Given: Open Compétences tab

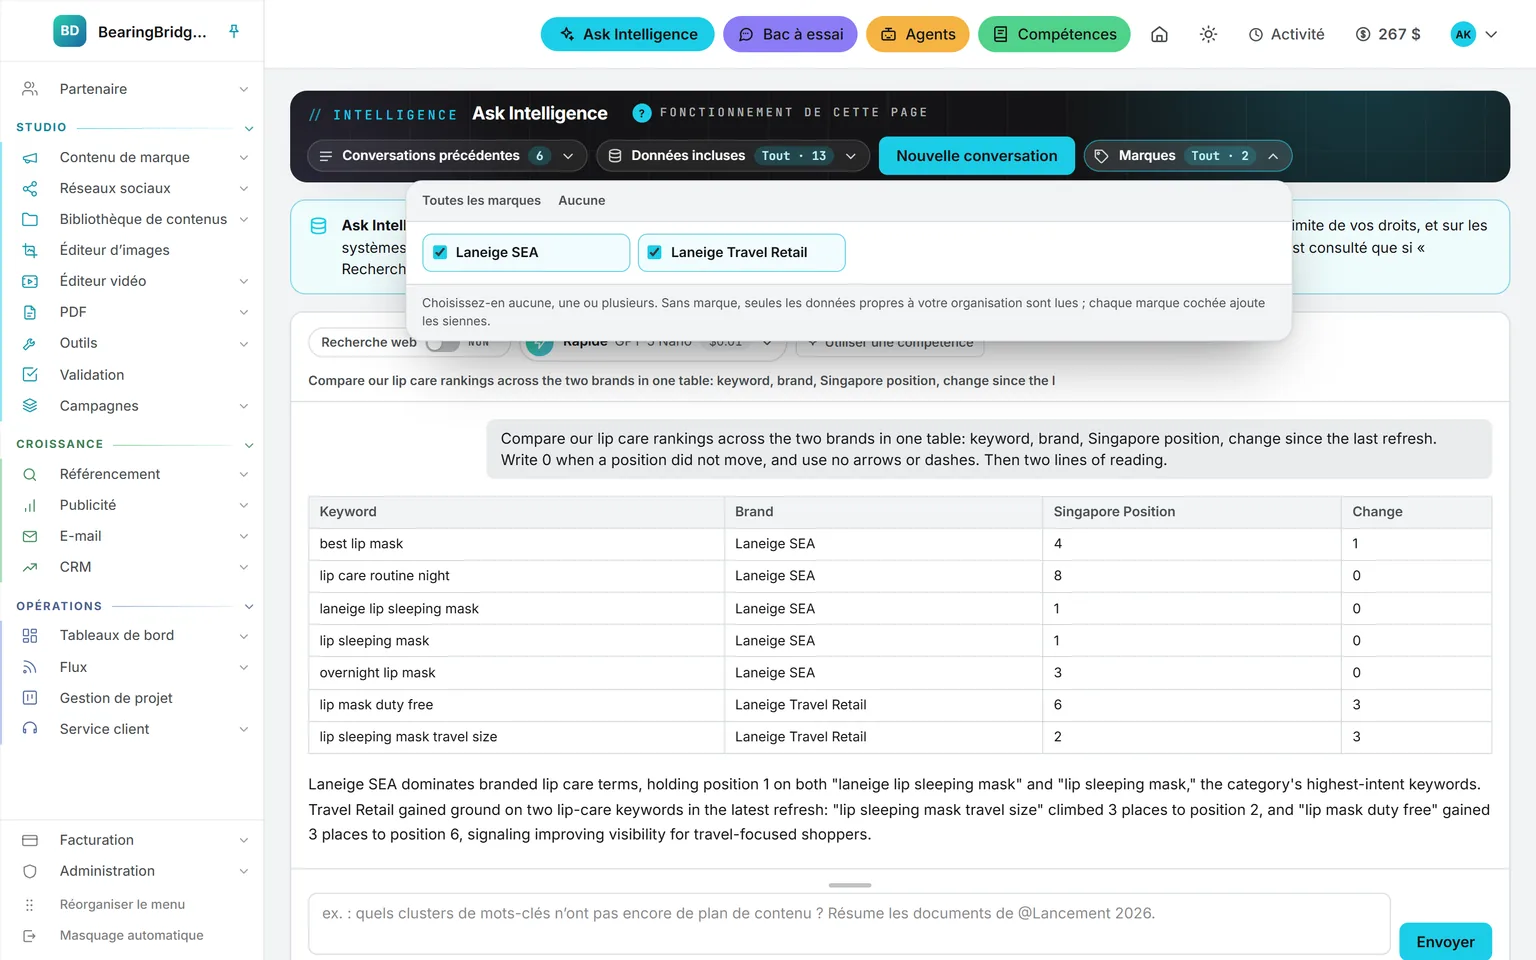Looking at the screenshot, I should [1054, 34].
